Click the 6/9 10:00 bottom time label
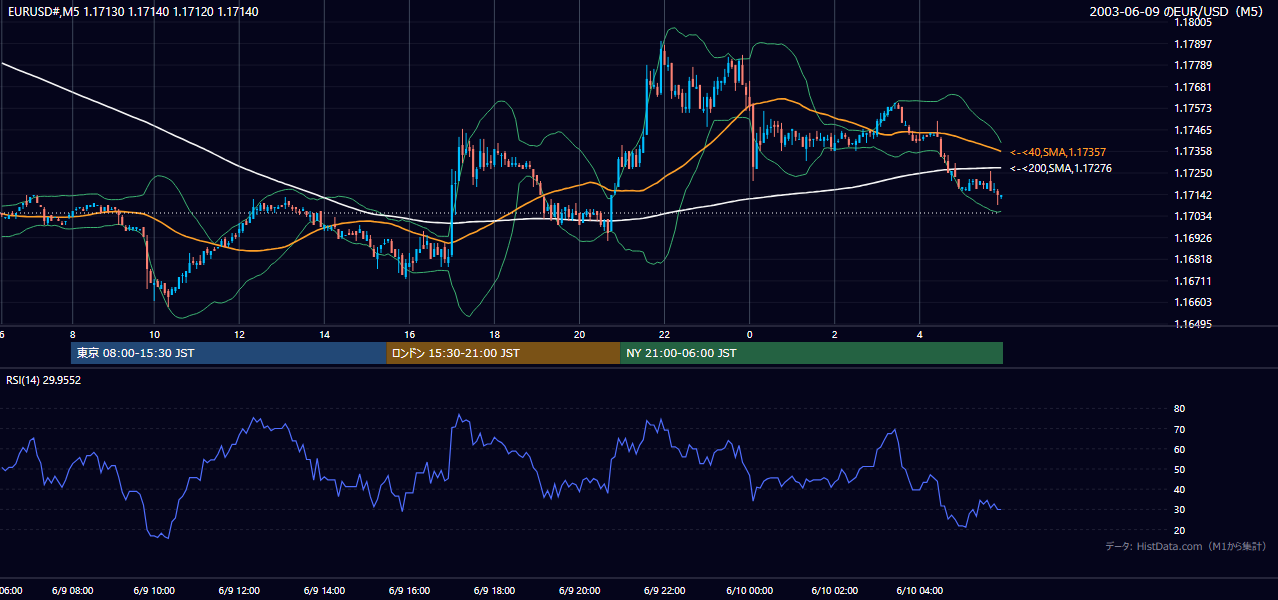Viewport: 1278px width, 600px height. [x=155, y=590]
